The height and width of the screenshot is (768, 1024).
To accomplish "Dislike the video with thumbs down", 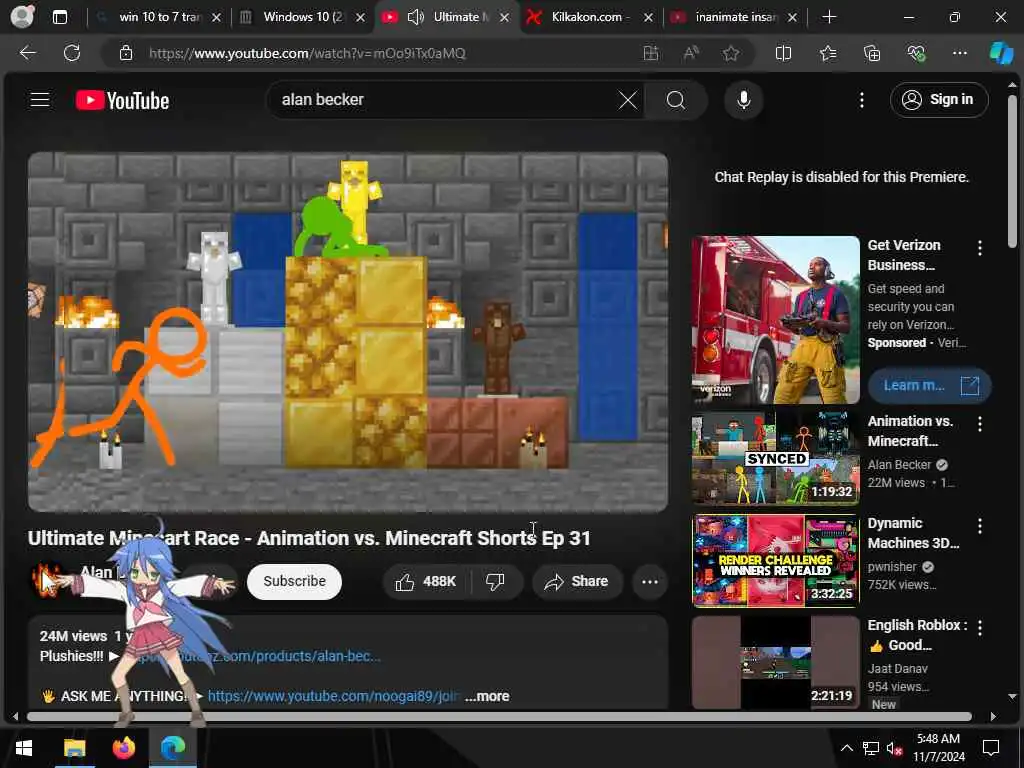I will click(496, 581).
